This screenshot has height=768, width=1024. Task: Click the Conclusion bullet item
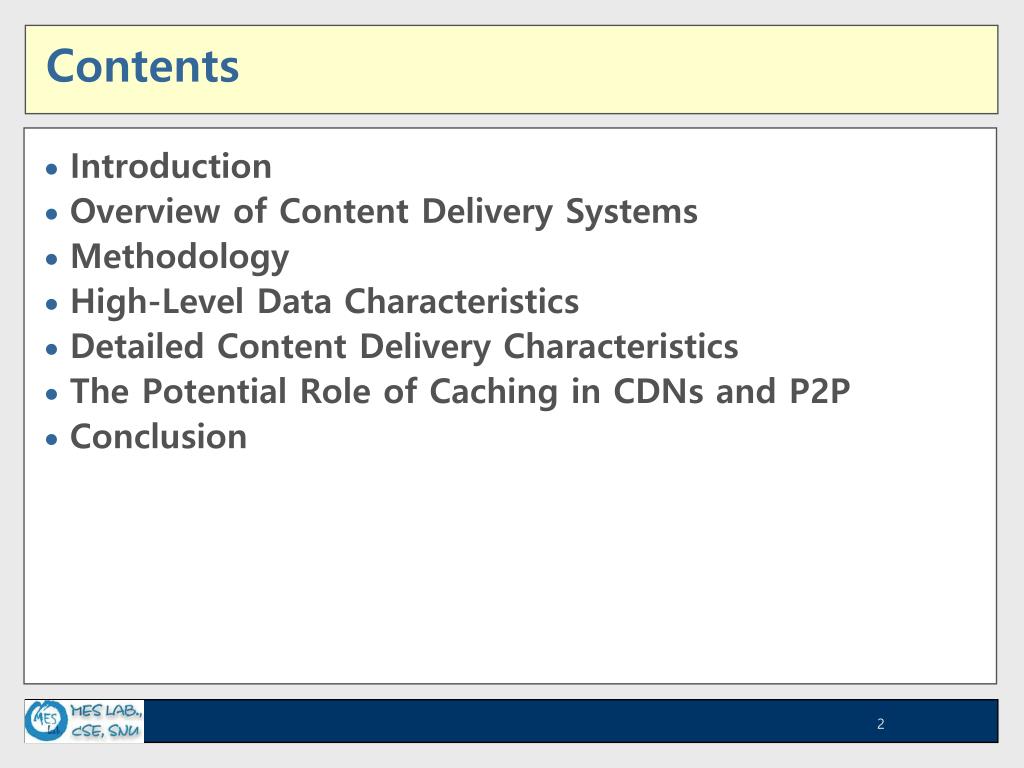(159, 436)
